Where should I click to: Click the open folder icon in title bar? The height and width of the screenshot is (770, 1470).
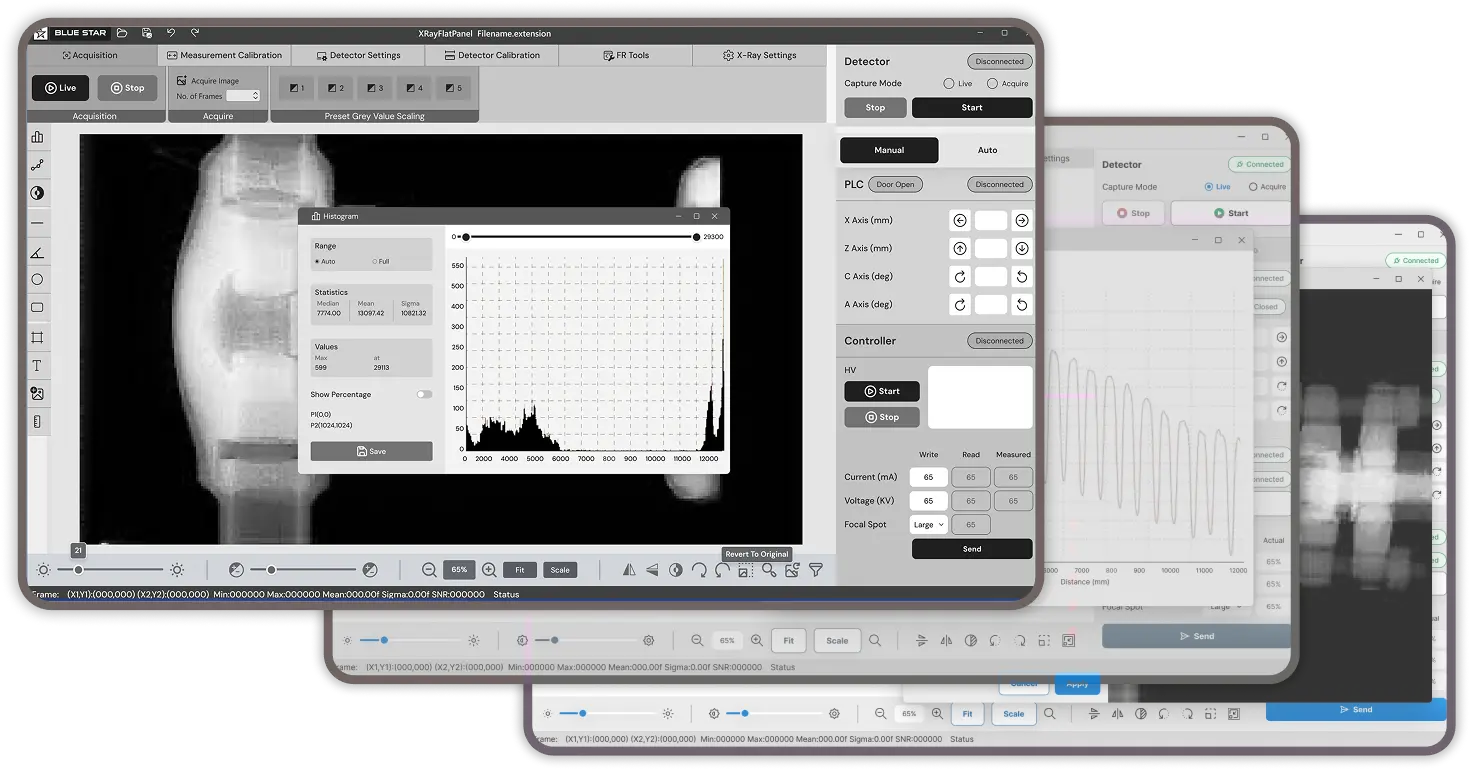(x=122, y=33)
